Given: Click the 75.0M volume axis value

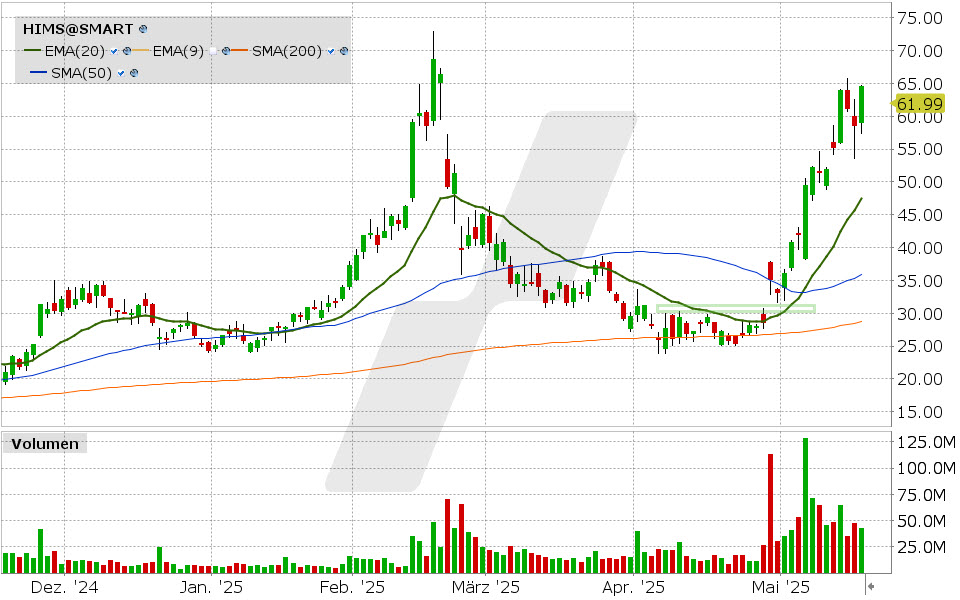Looking at the screenshot, I should [921, 495].
